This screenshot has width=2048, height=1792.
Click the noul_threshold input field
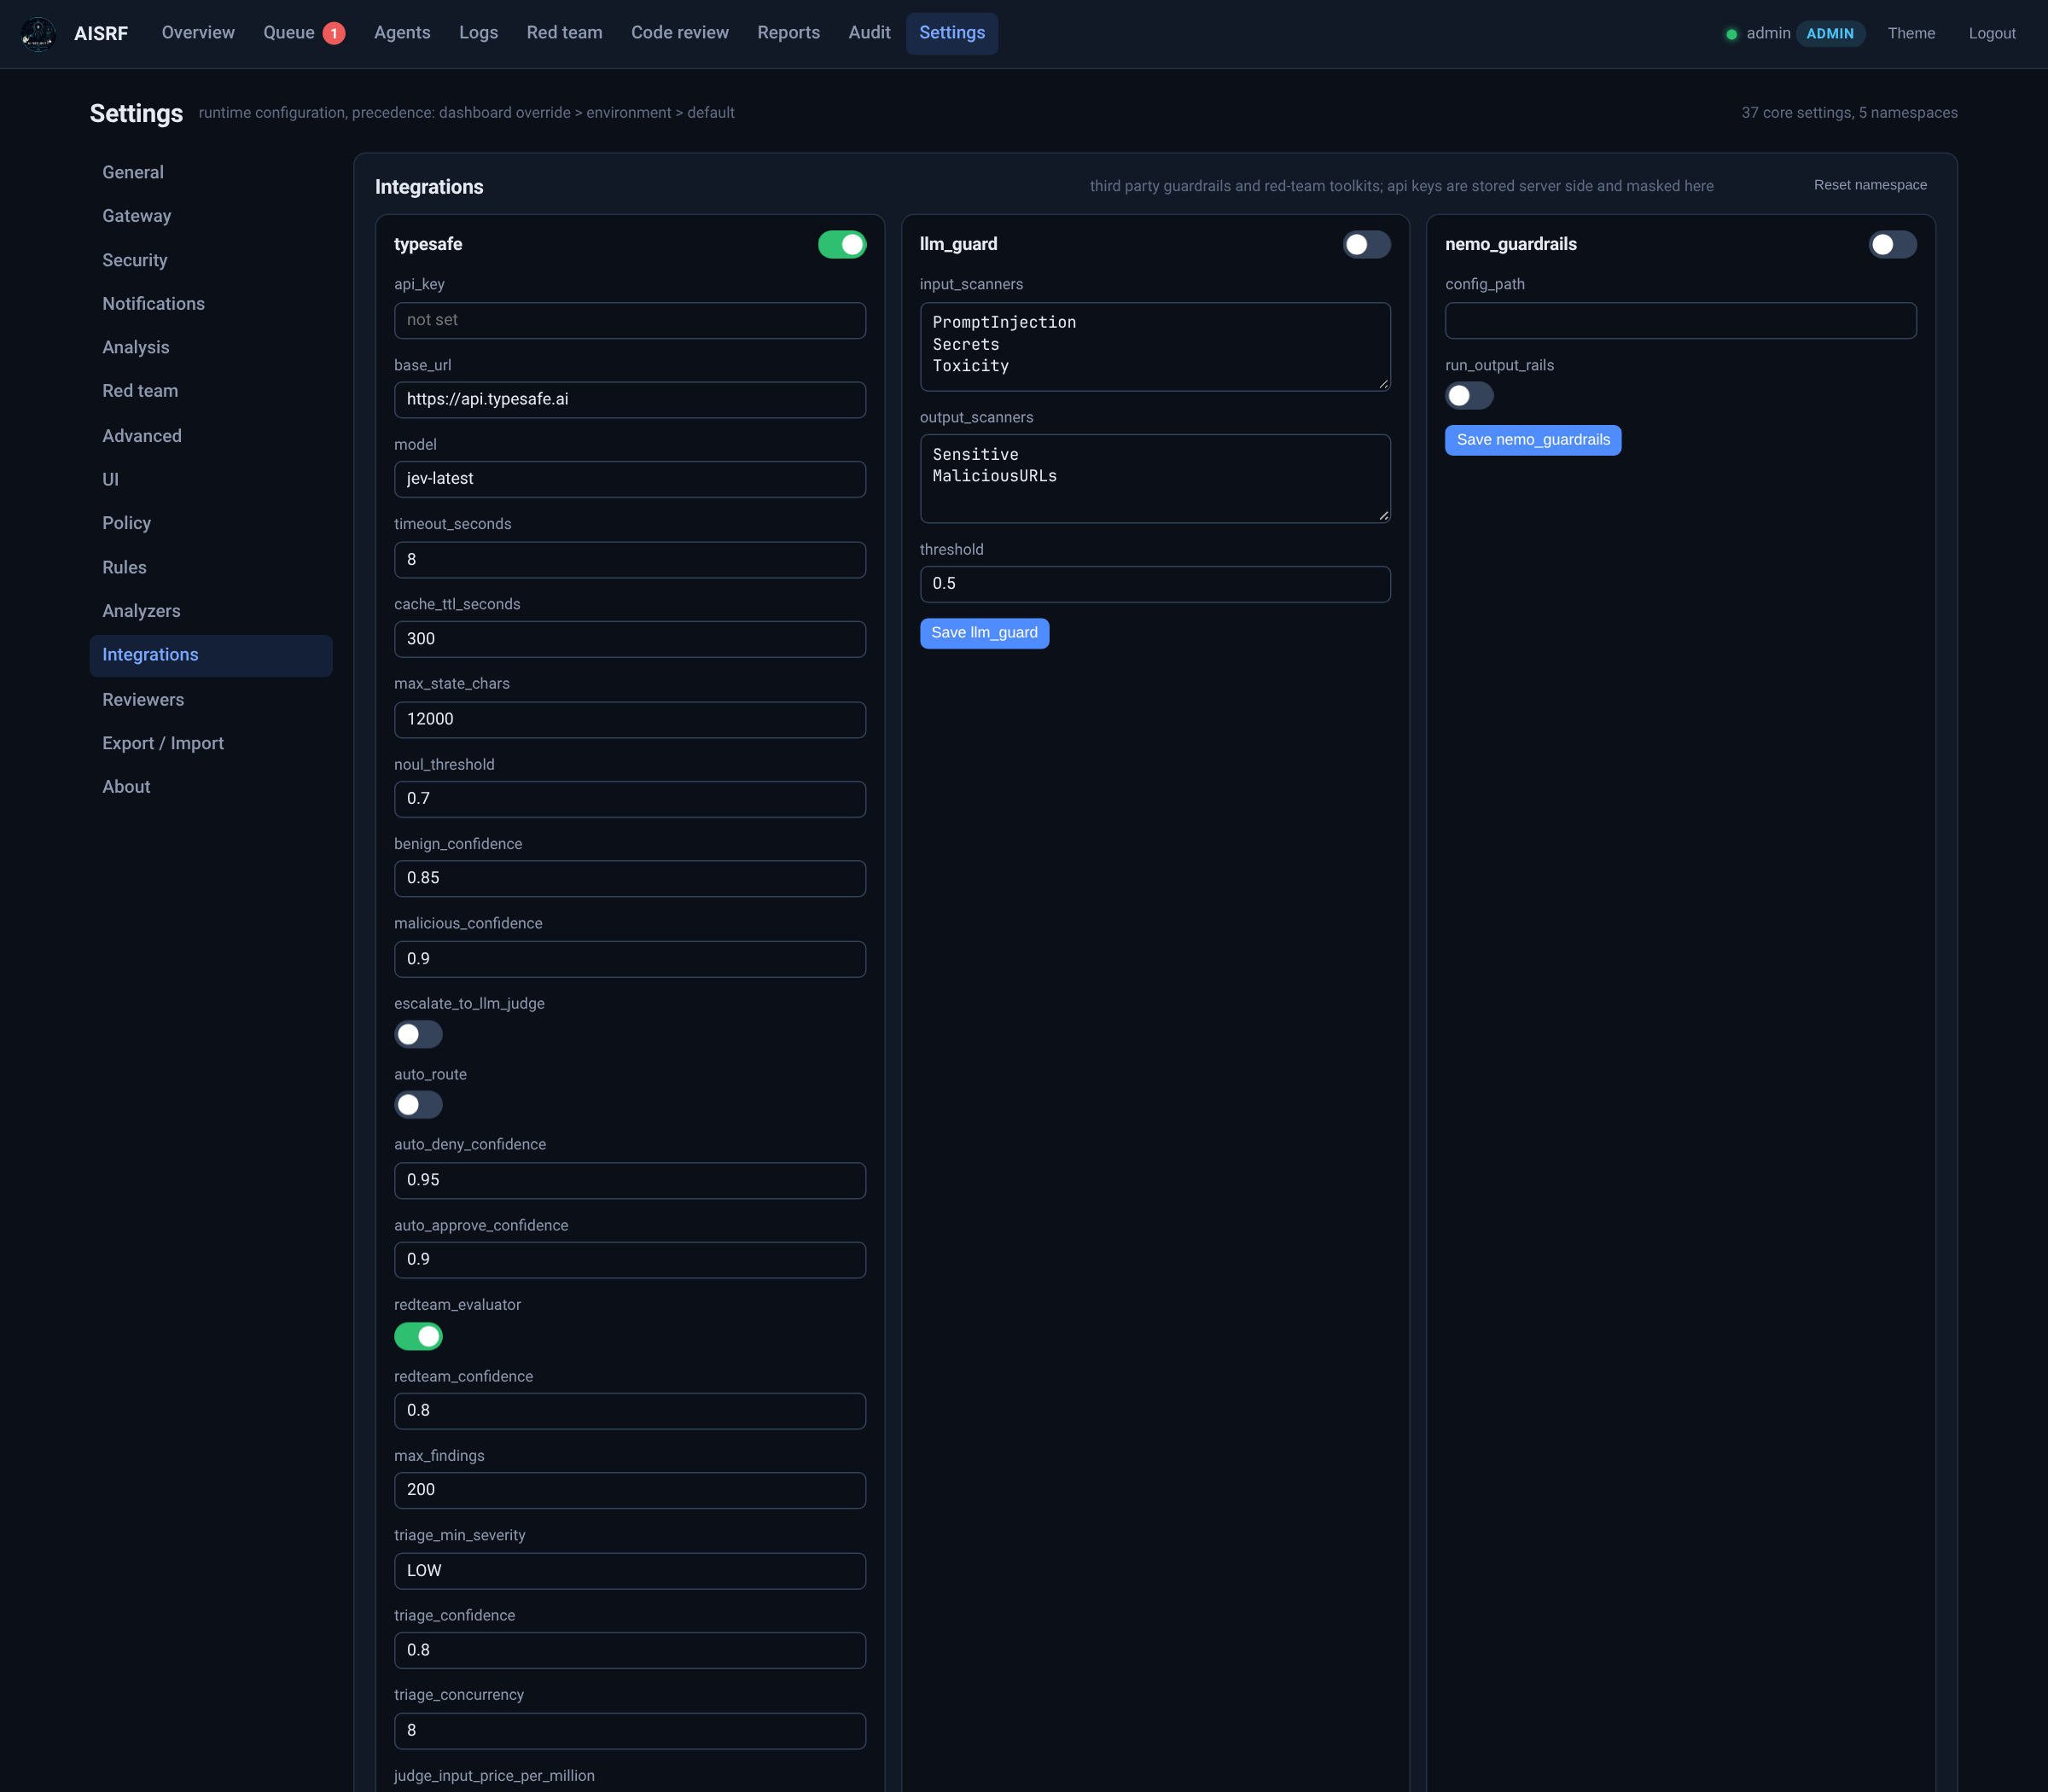[630, 799]
